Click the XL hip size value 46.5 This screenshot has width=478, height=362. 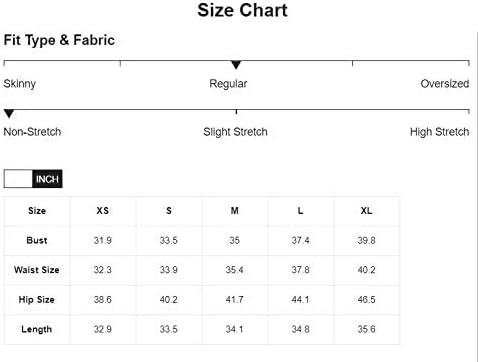point(366,299)
